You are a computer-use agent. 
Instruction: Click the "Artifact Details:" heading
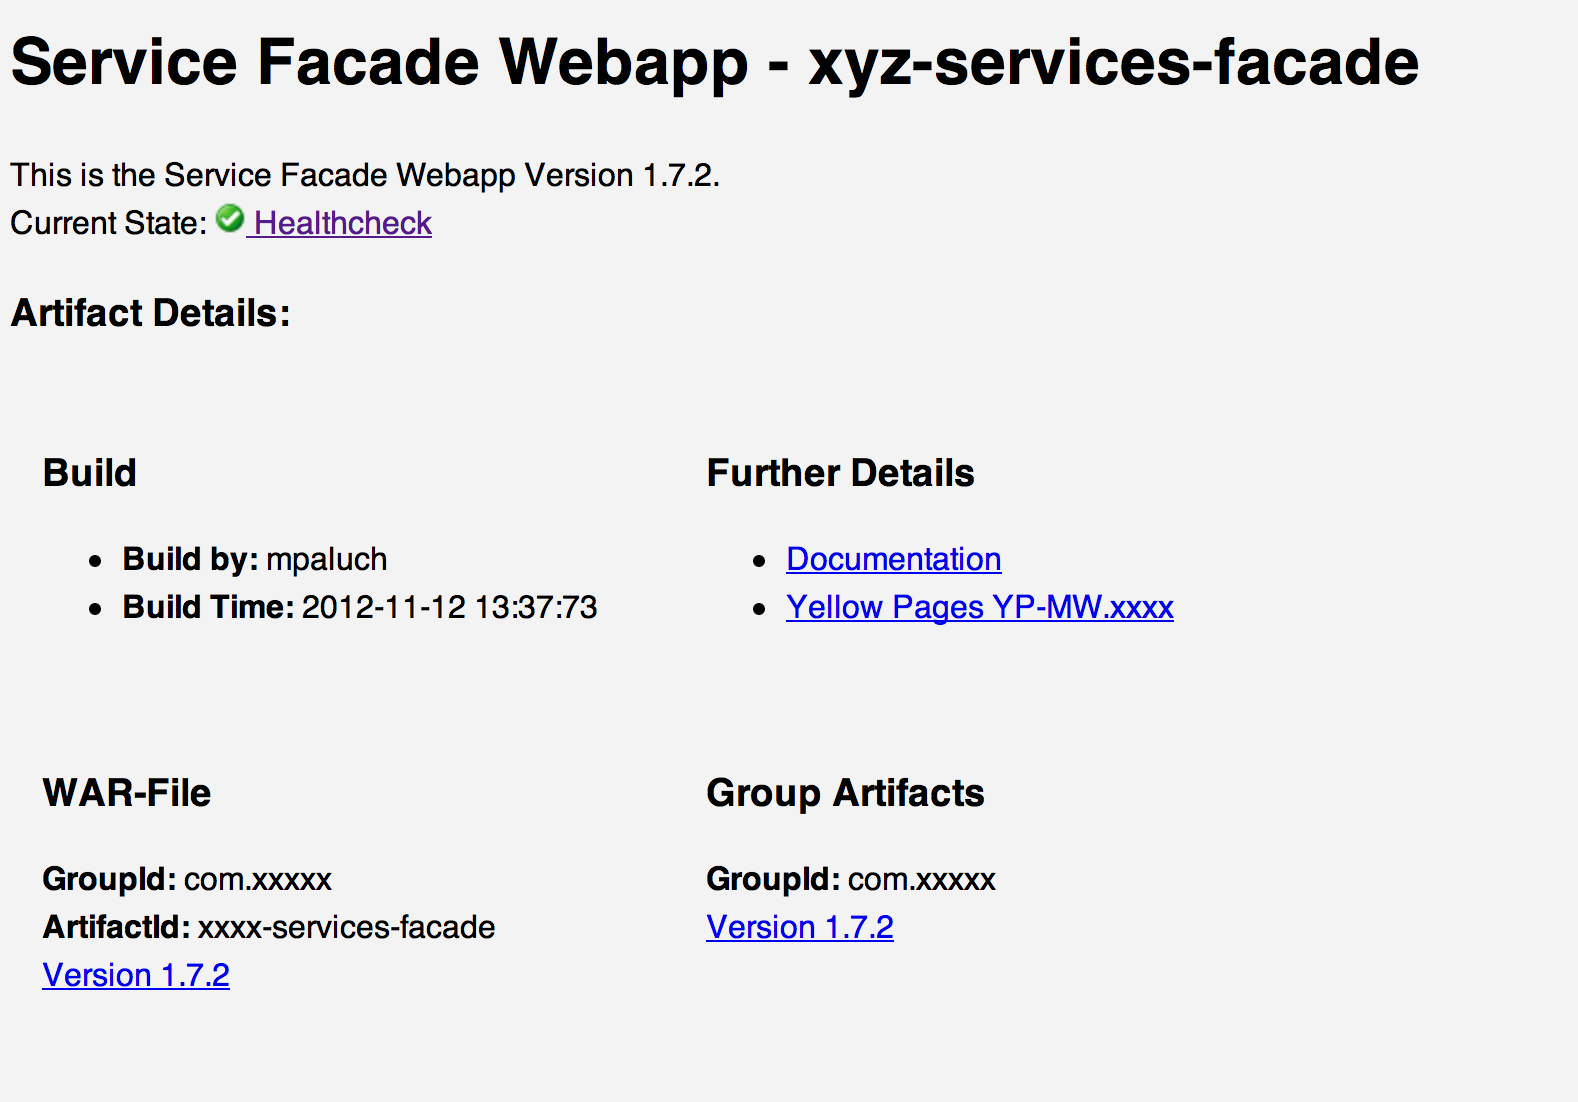pos(150,313)
